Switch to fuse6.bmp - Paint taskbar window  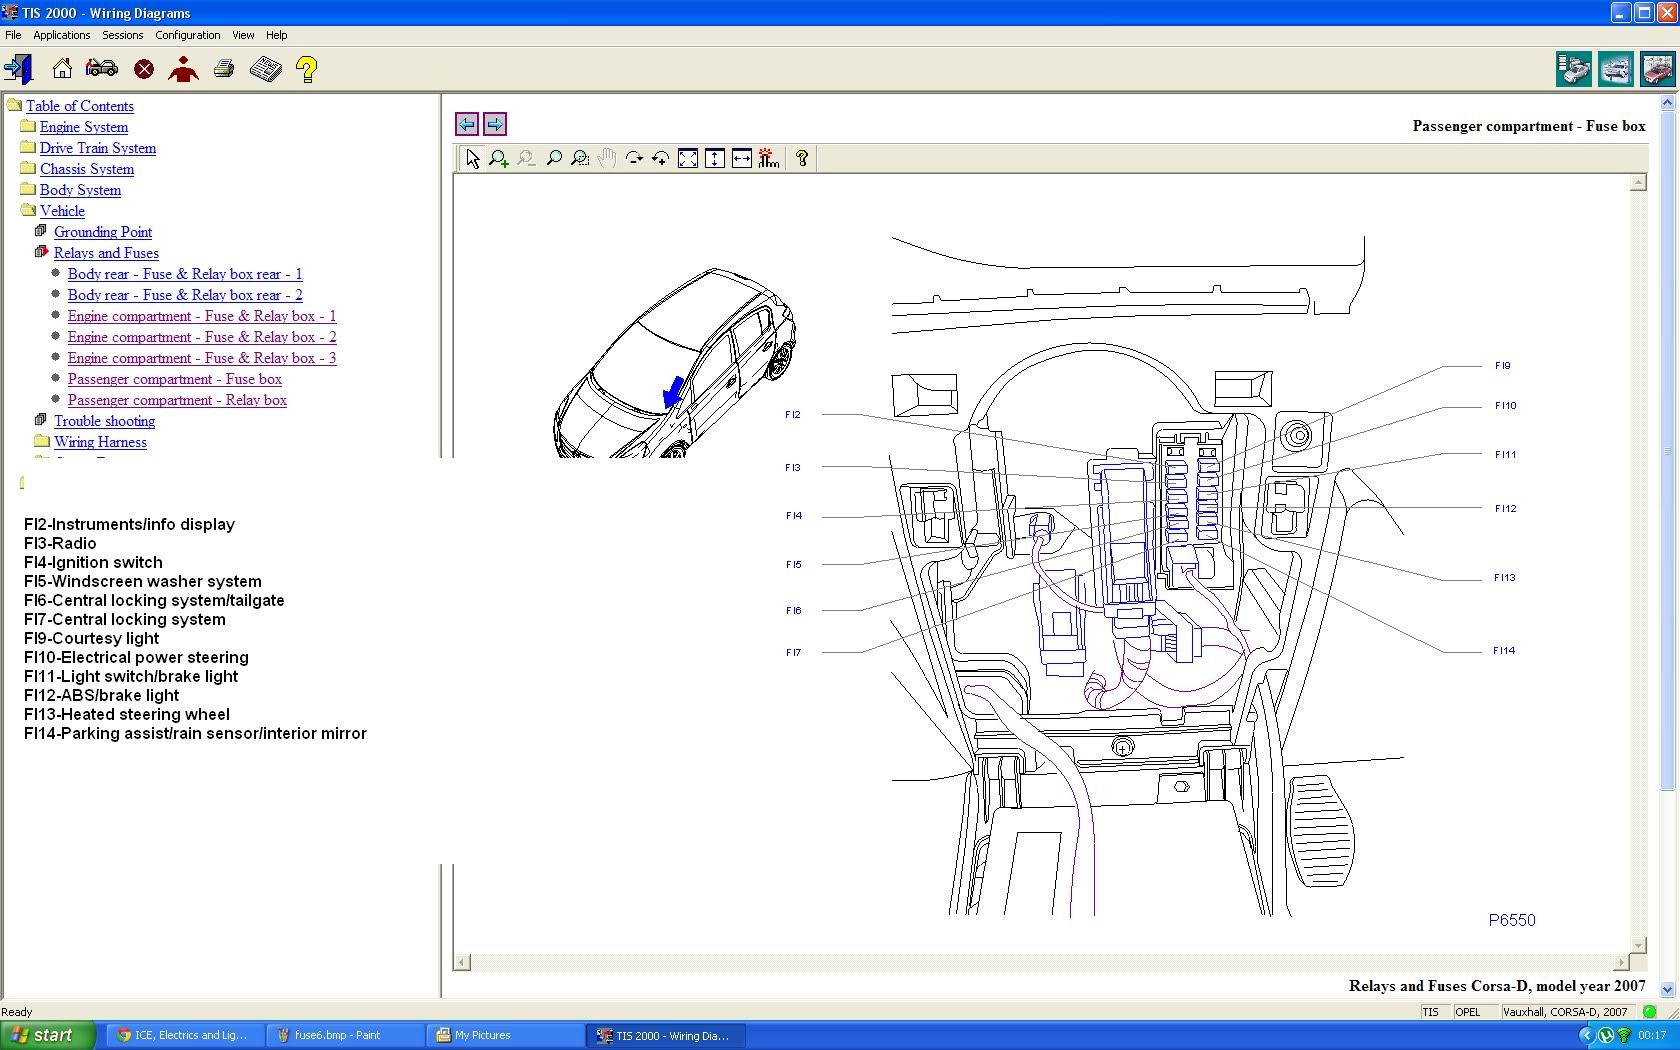click(x=346, y=1035)
